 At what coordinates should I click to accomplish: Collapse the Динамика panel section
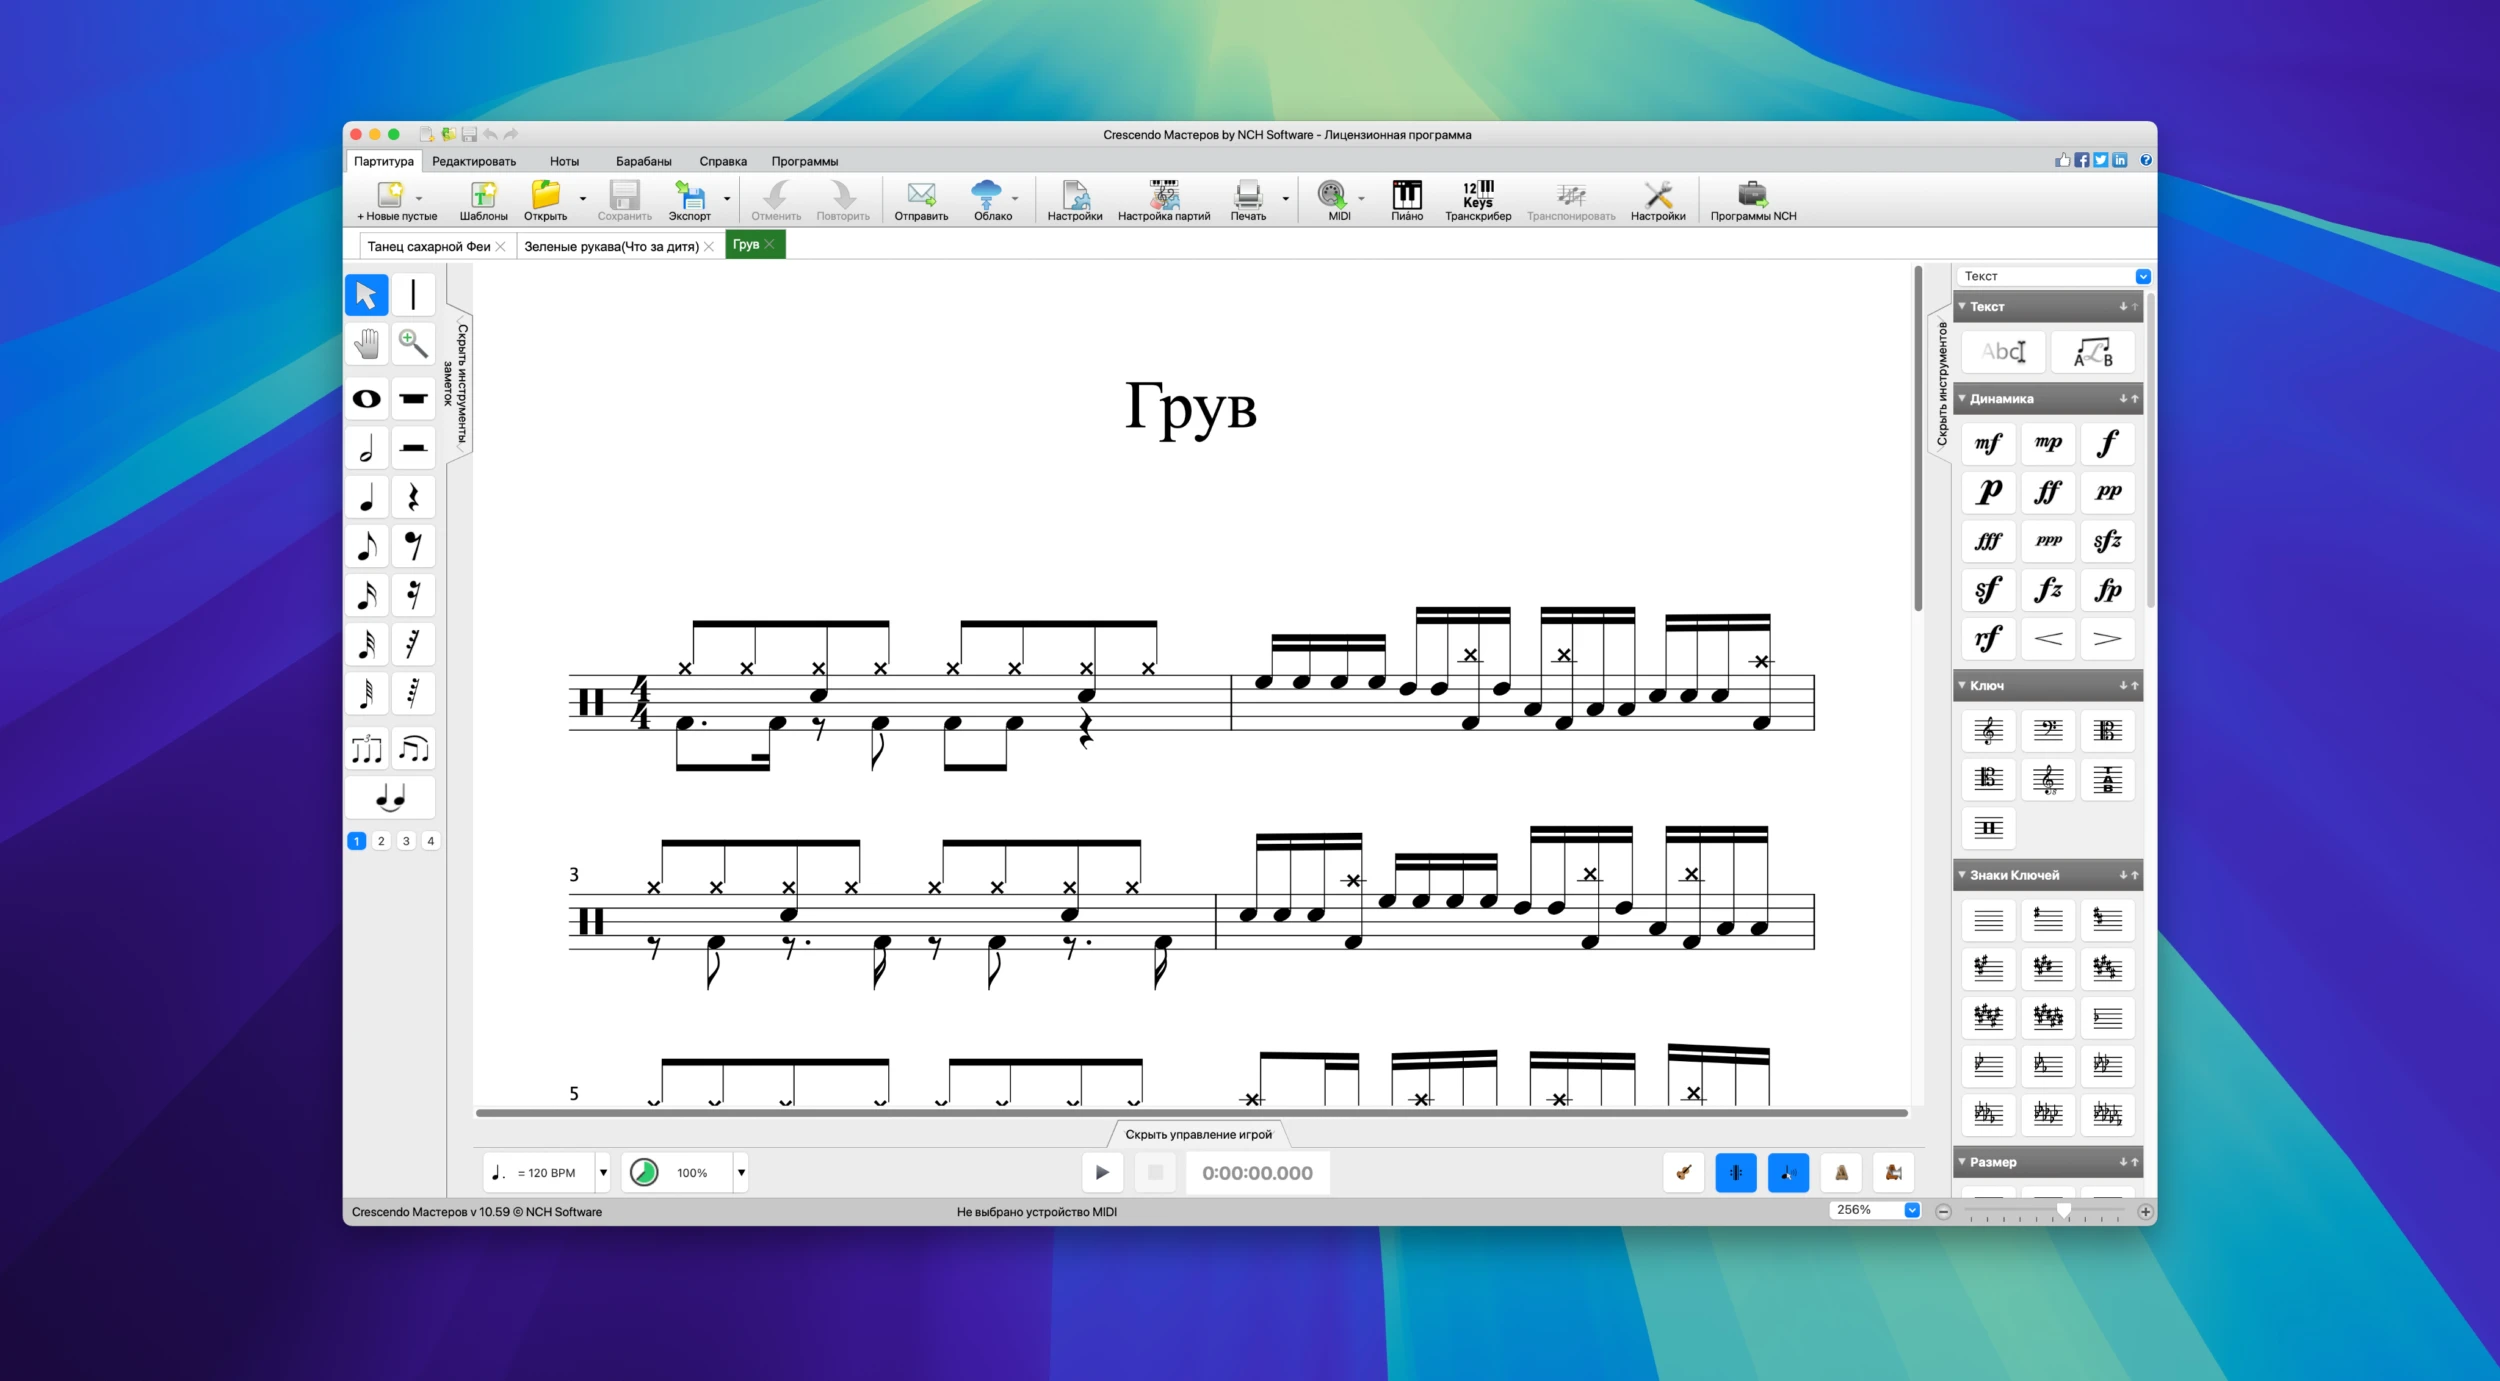click(1962, 398)
